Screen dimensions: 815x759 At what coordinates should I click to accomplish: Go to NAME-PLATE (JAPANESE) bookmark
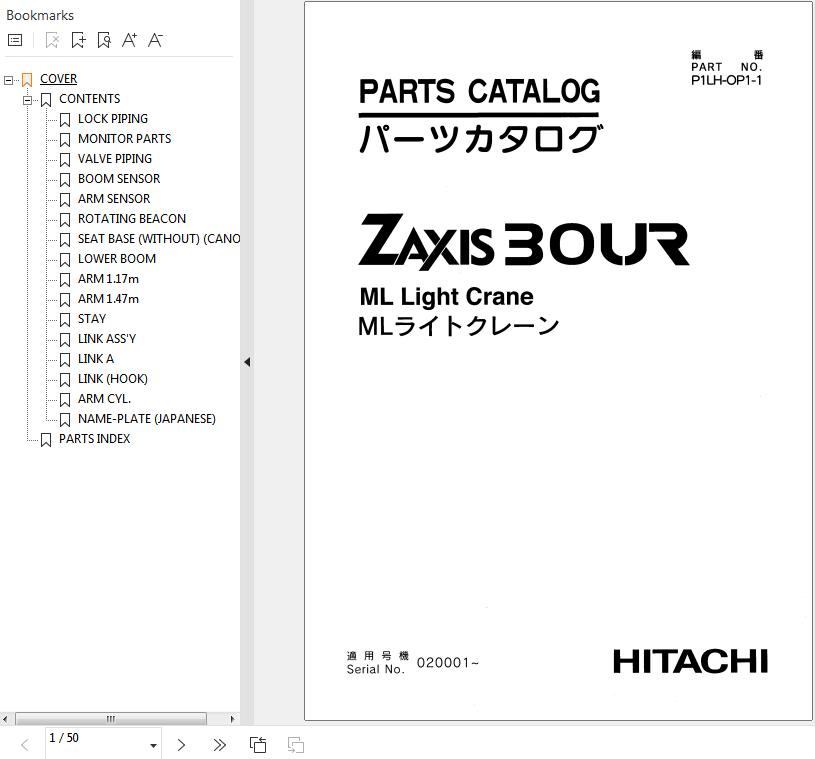tap(147, 419)
